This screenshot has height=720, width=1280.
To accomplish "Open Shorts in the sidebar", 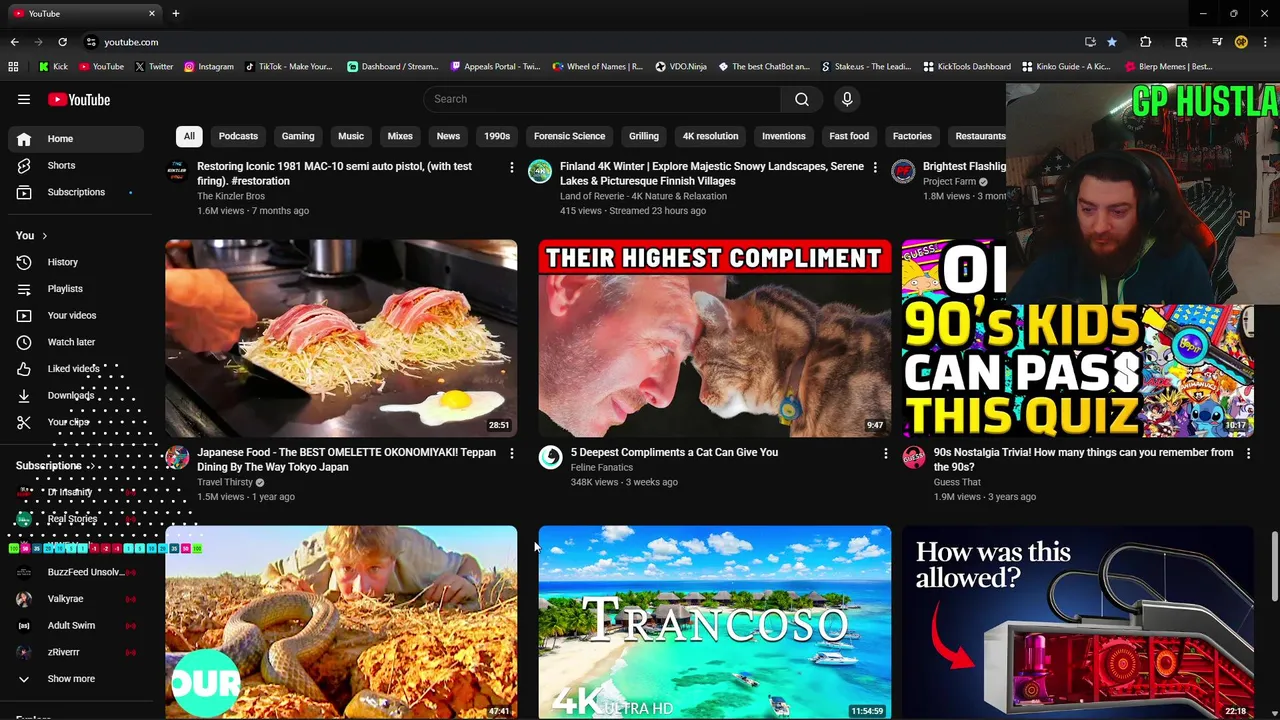I will coord(76,165).
